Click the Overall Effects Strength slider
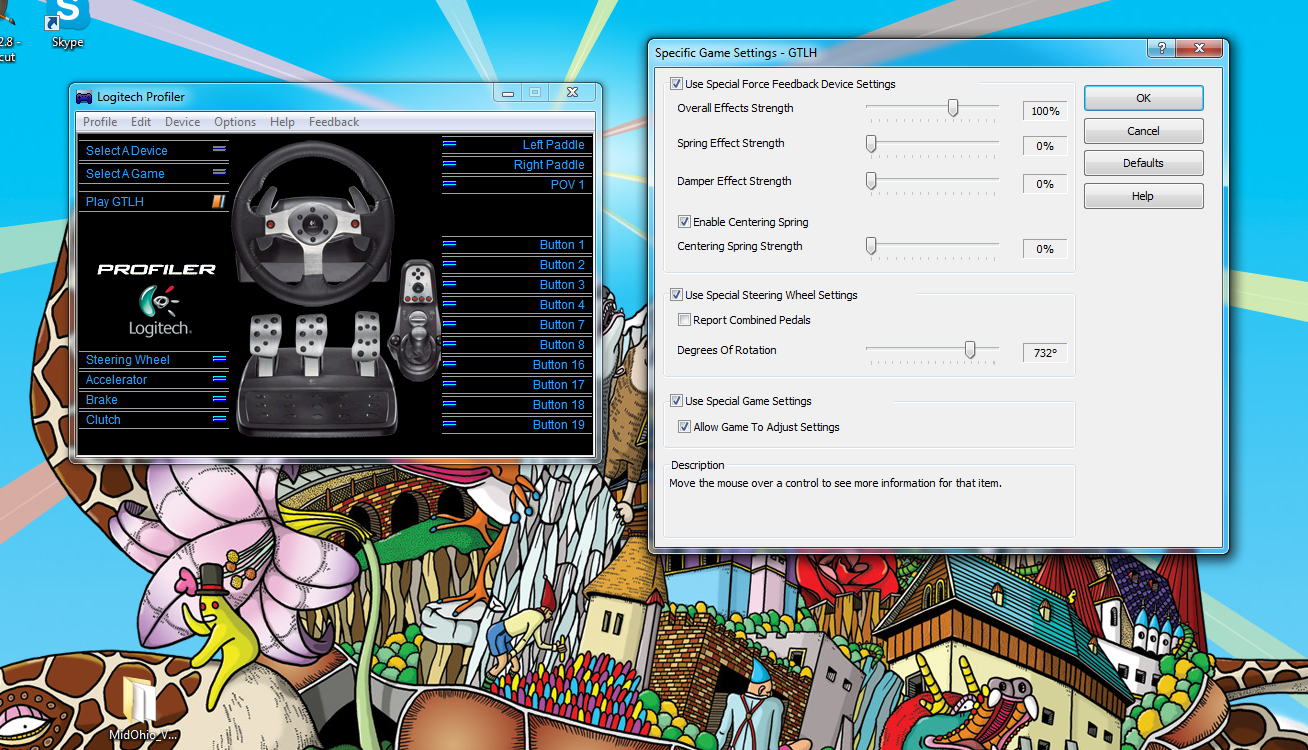Viewport: 1308px width, 750px height. [953, 107]
